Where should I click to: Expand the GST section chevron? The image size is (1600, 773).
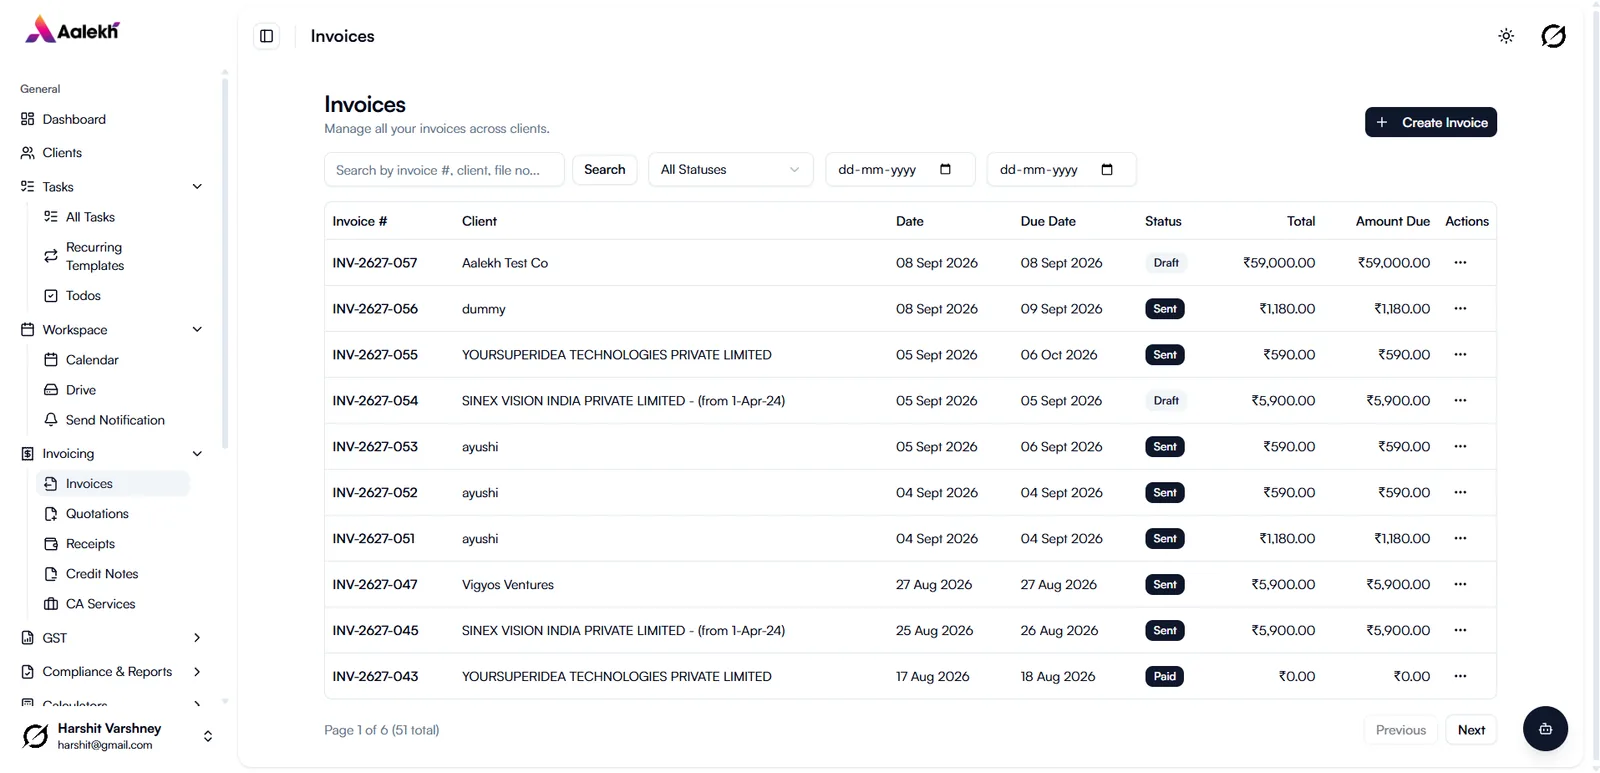pyautogui.click(x=197, y=638)
